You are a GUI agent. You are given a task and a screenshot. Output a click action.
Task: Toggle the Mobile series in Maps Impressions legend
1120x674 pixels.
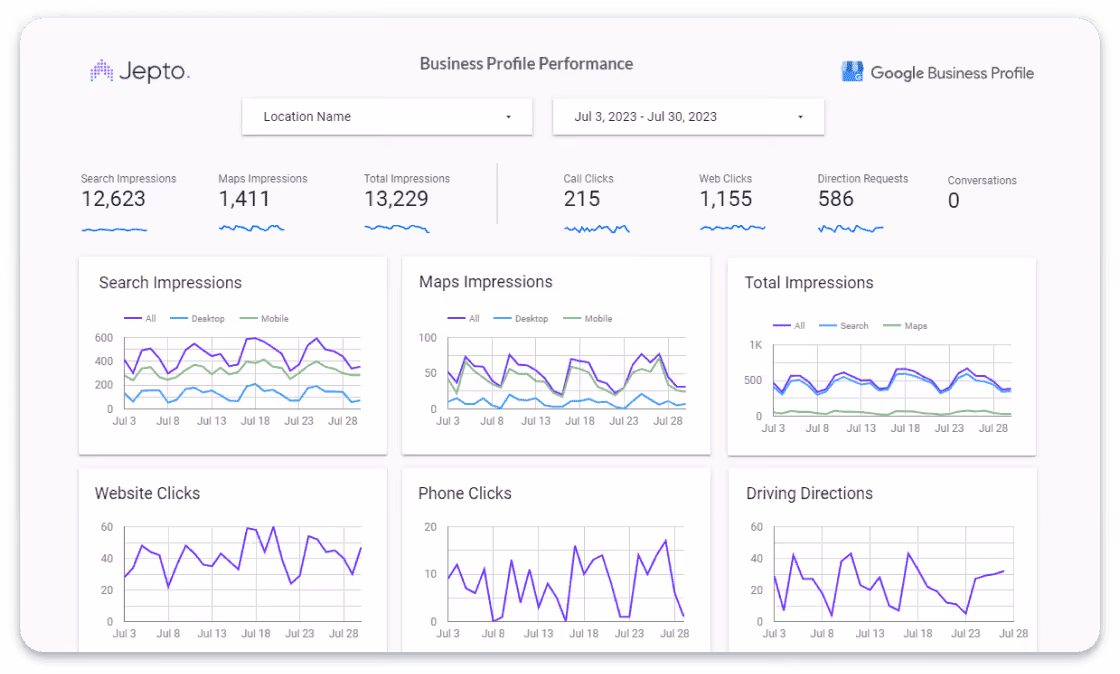click(588, 318)
